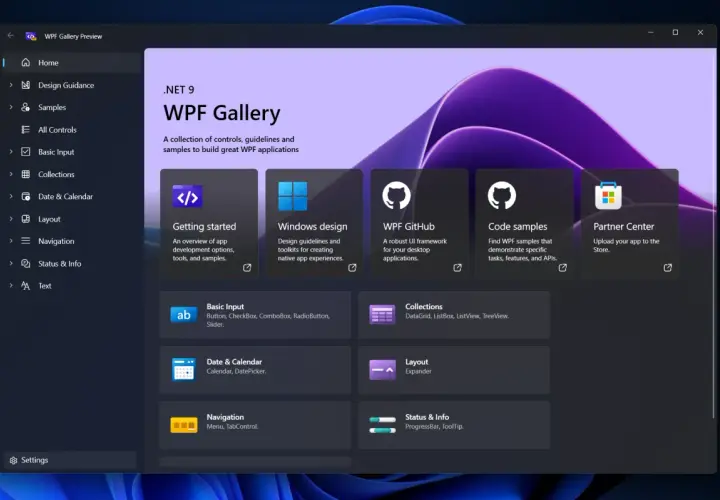This screenshot has height=500, width=720.
Task: Expand the Design Guidance chevron
Action: point(11,85)
